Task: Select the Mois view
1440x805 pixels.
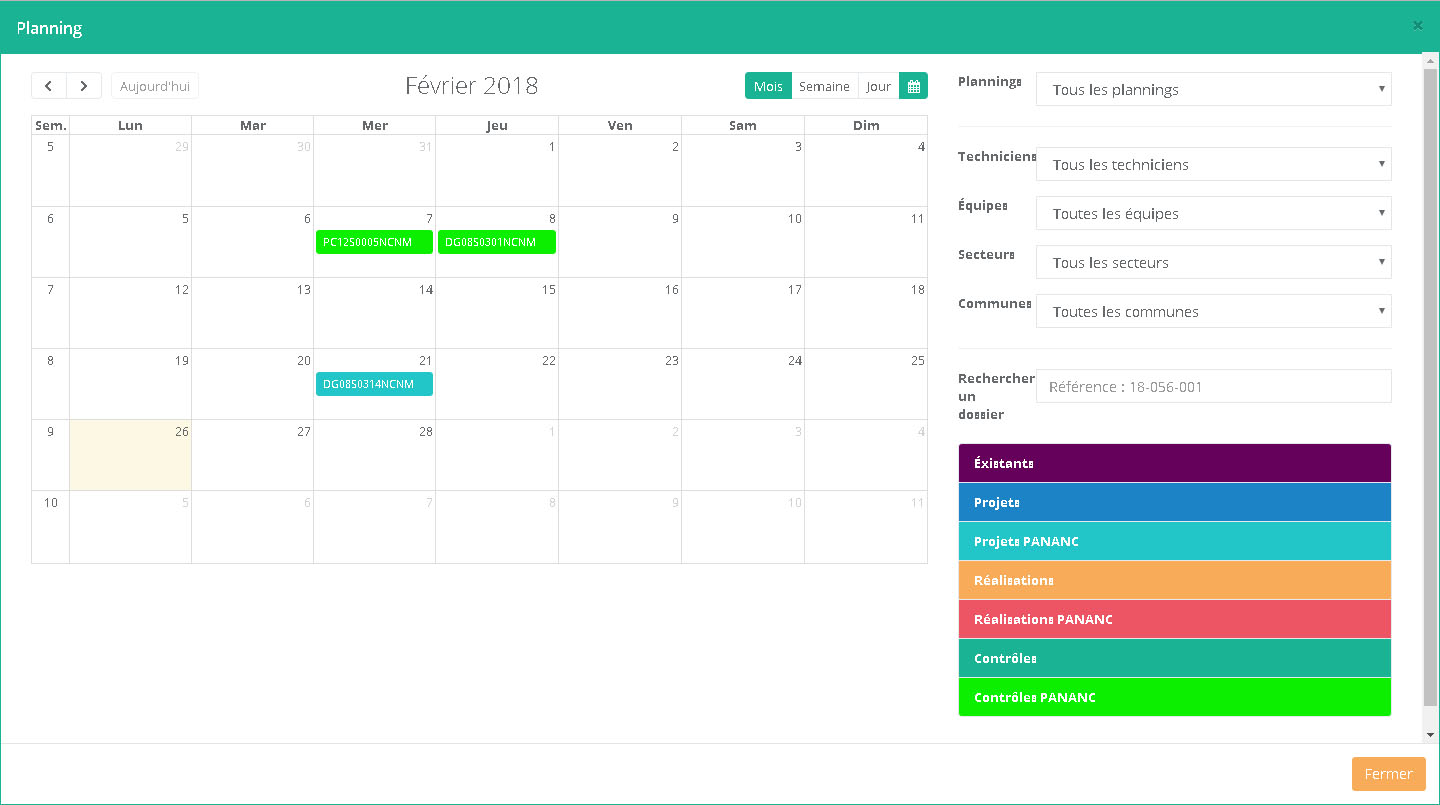Action: point(768,86)
